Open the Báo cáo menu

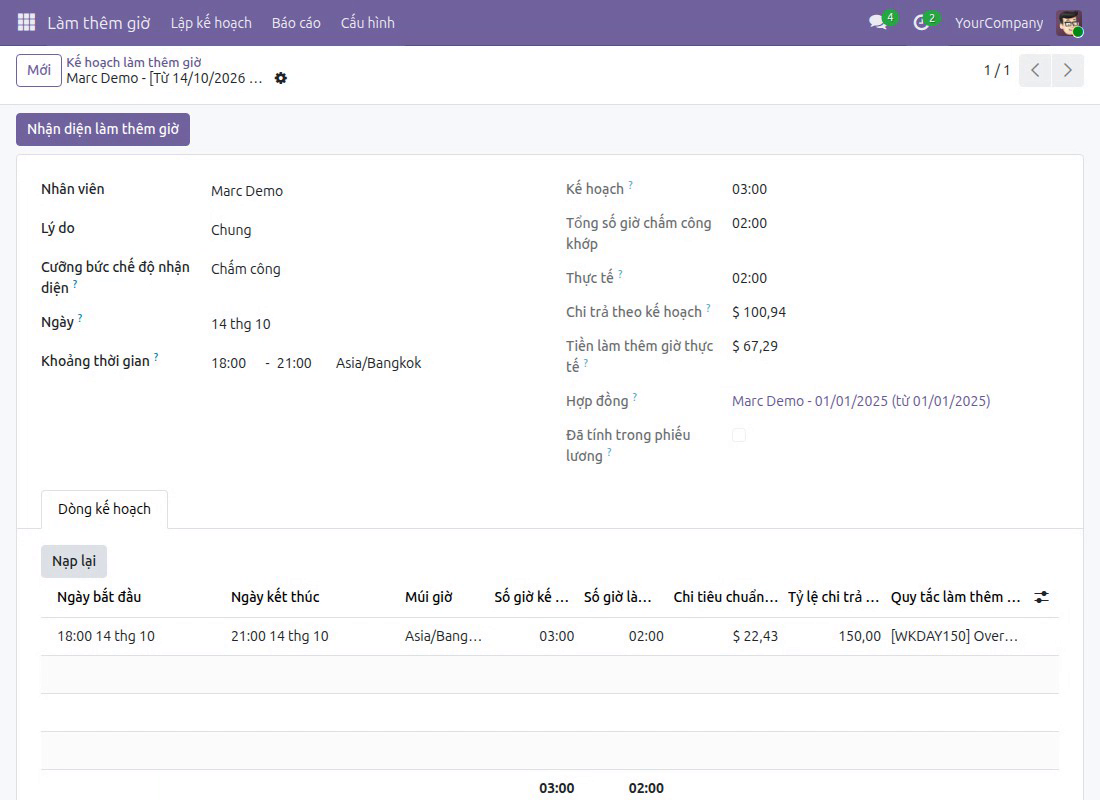[x=296, y=22]
